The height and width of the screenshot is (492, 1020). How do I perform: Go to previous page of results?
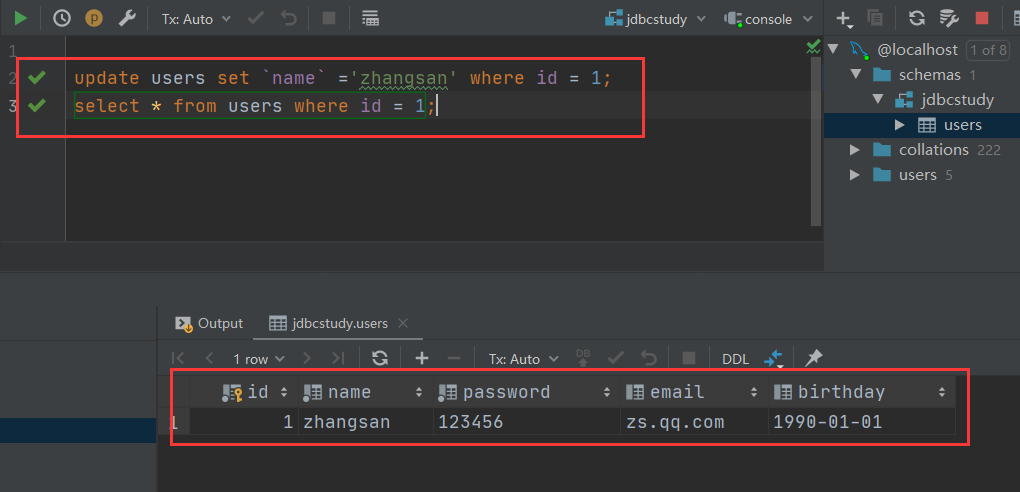[209, 358]
